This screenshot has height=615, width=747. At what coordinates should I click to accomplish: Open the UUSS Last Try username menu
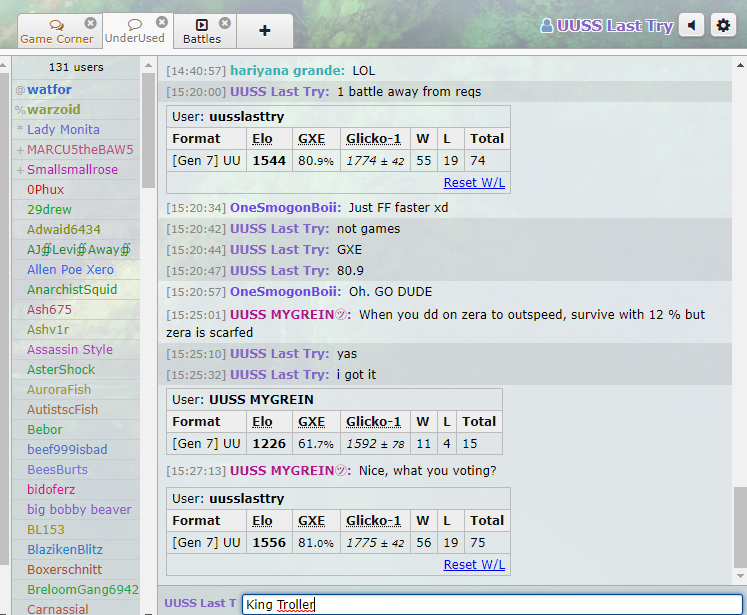click(614, 26)
